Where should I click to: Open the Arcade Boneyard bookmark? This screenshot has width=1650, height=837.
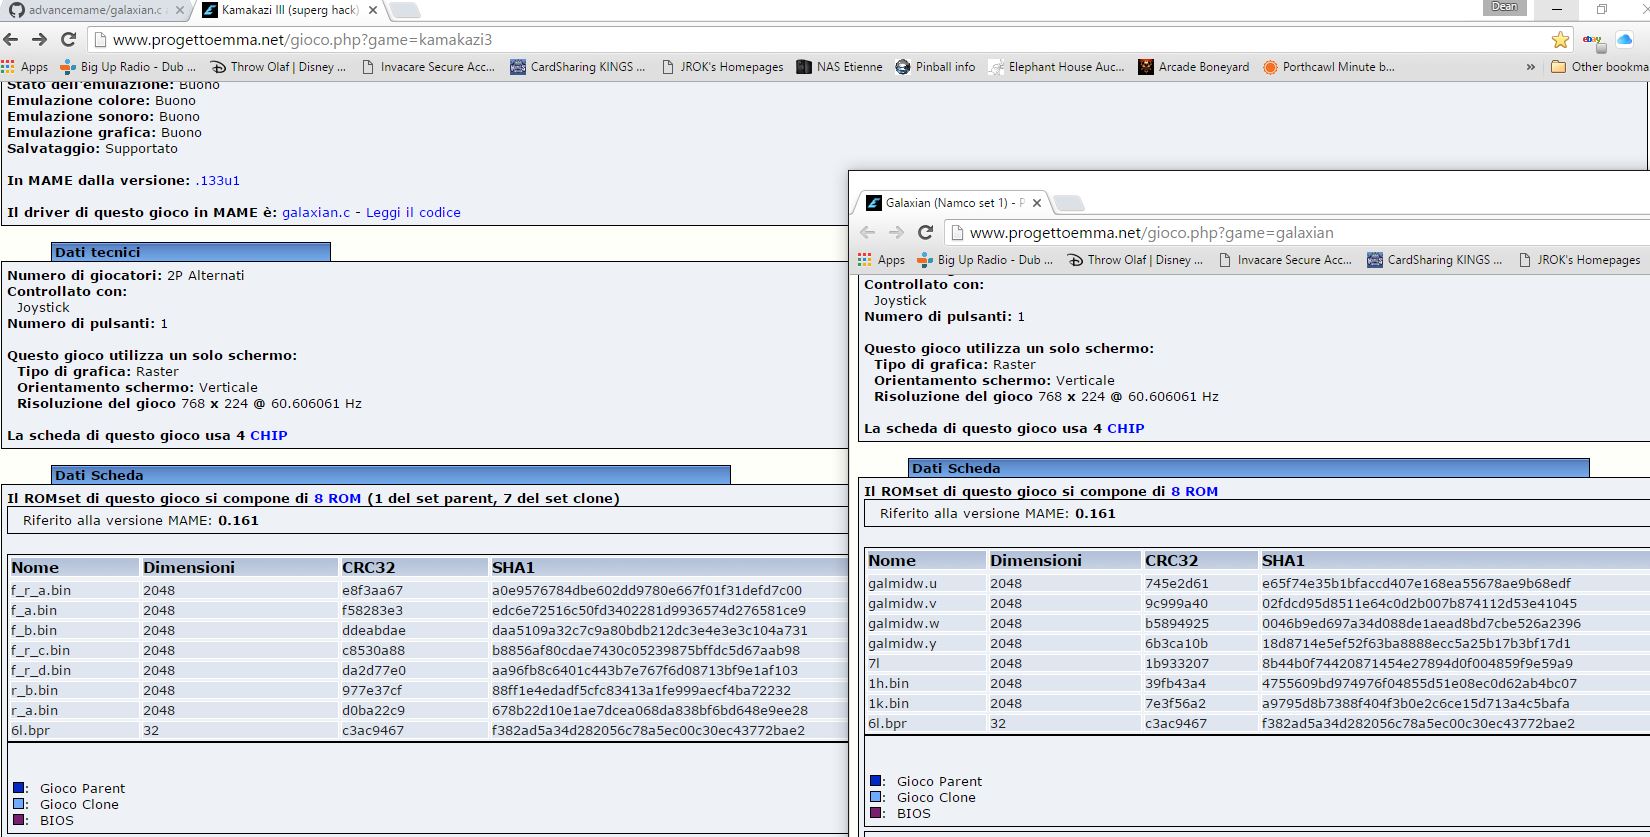pyautogui.click(x=1194, y=67)
